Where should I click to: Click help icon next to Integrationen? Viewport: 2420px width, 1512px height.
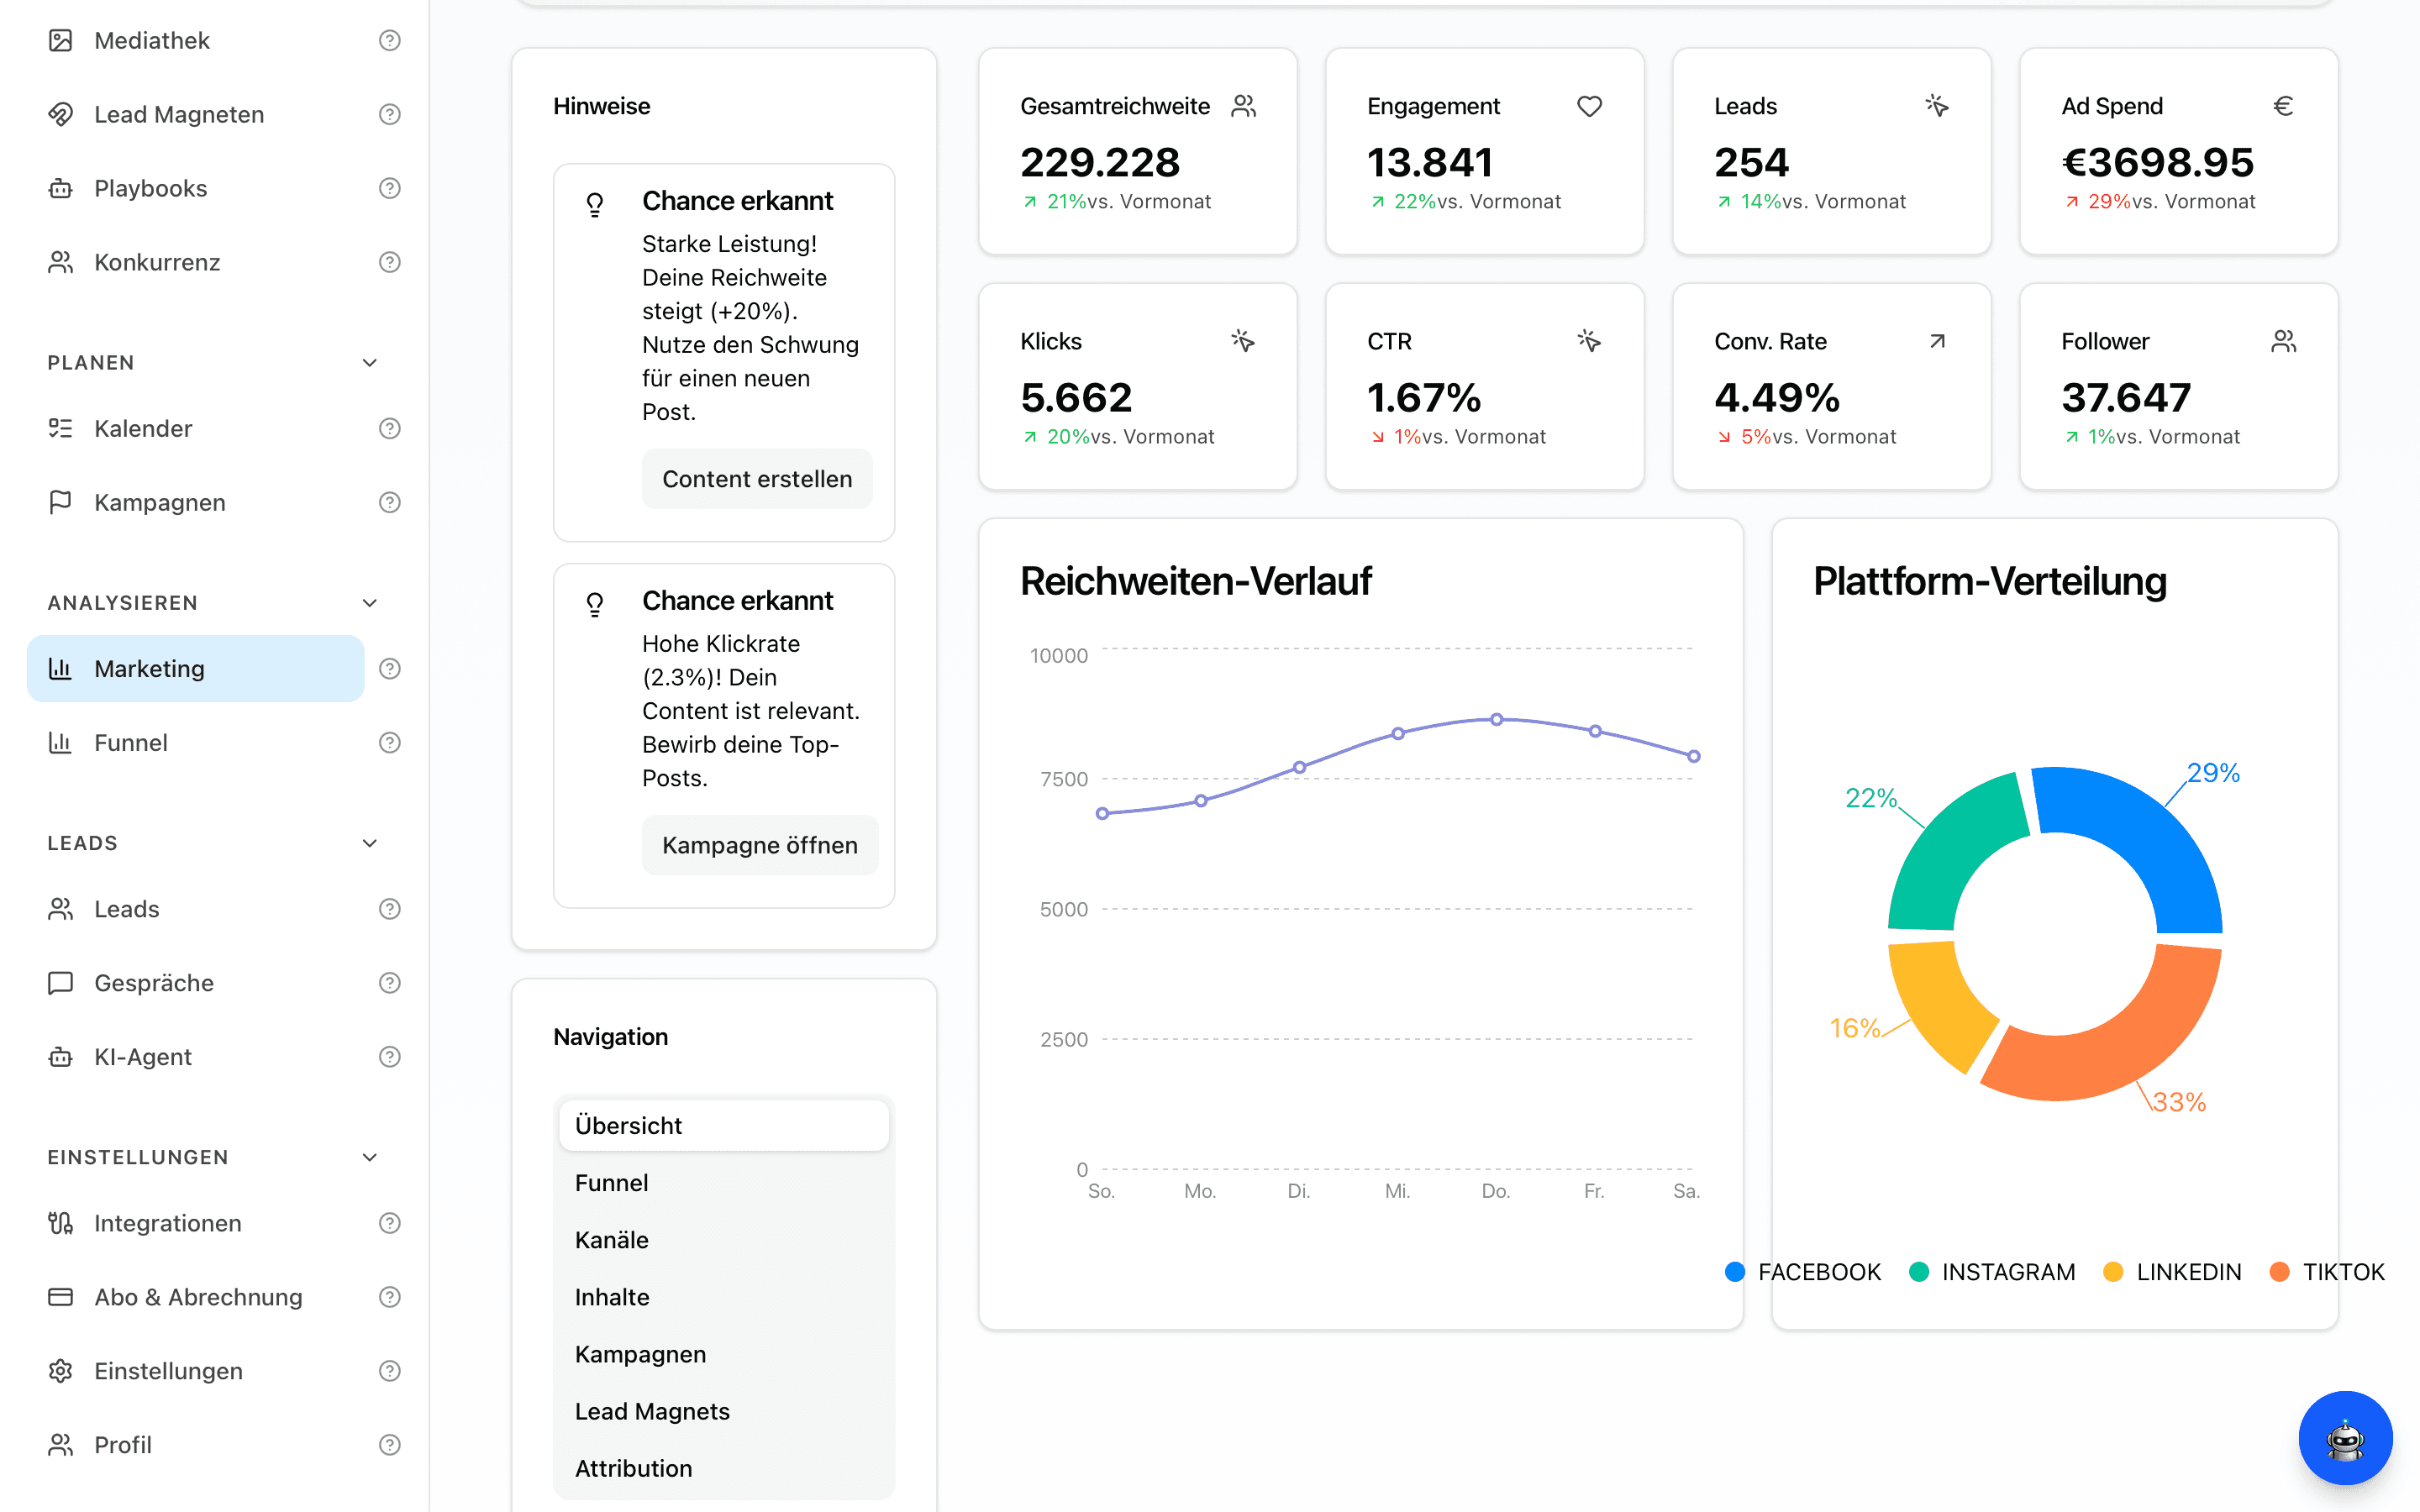[x=390, y=1223]
